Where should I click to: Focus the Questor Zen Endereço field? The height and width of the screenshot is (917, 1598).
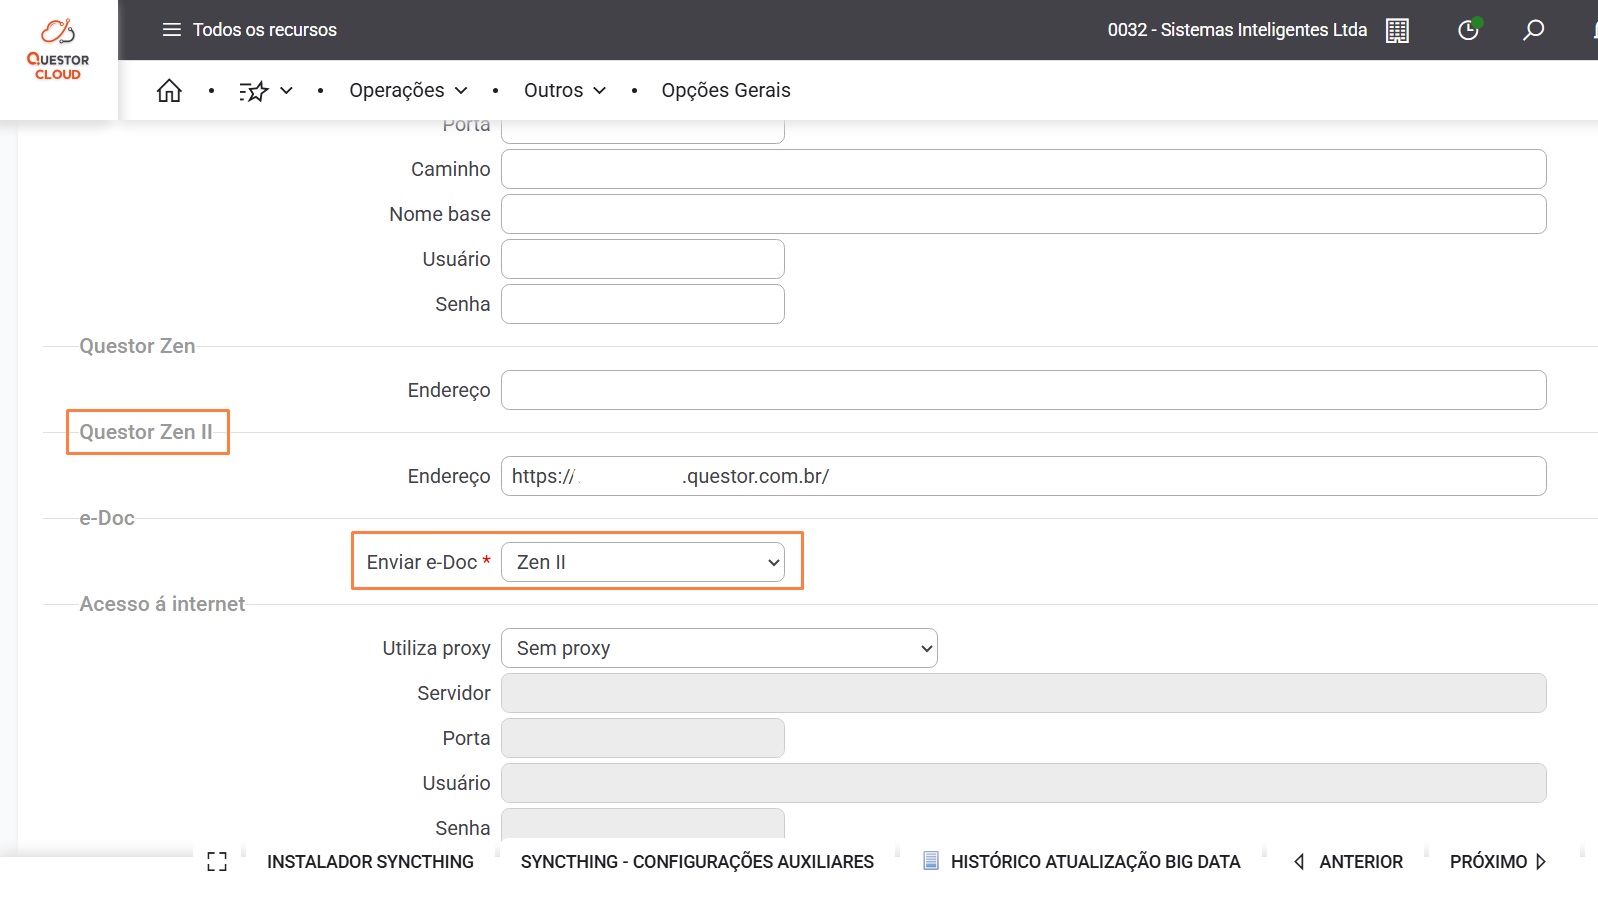pyautogui.click(x=1023, y=390)
